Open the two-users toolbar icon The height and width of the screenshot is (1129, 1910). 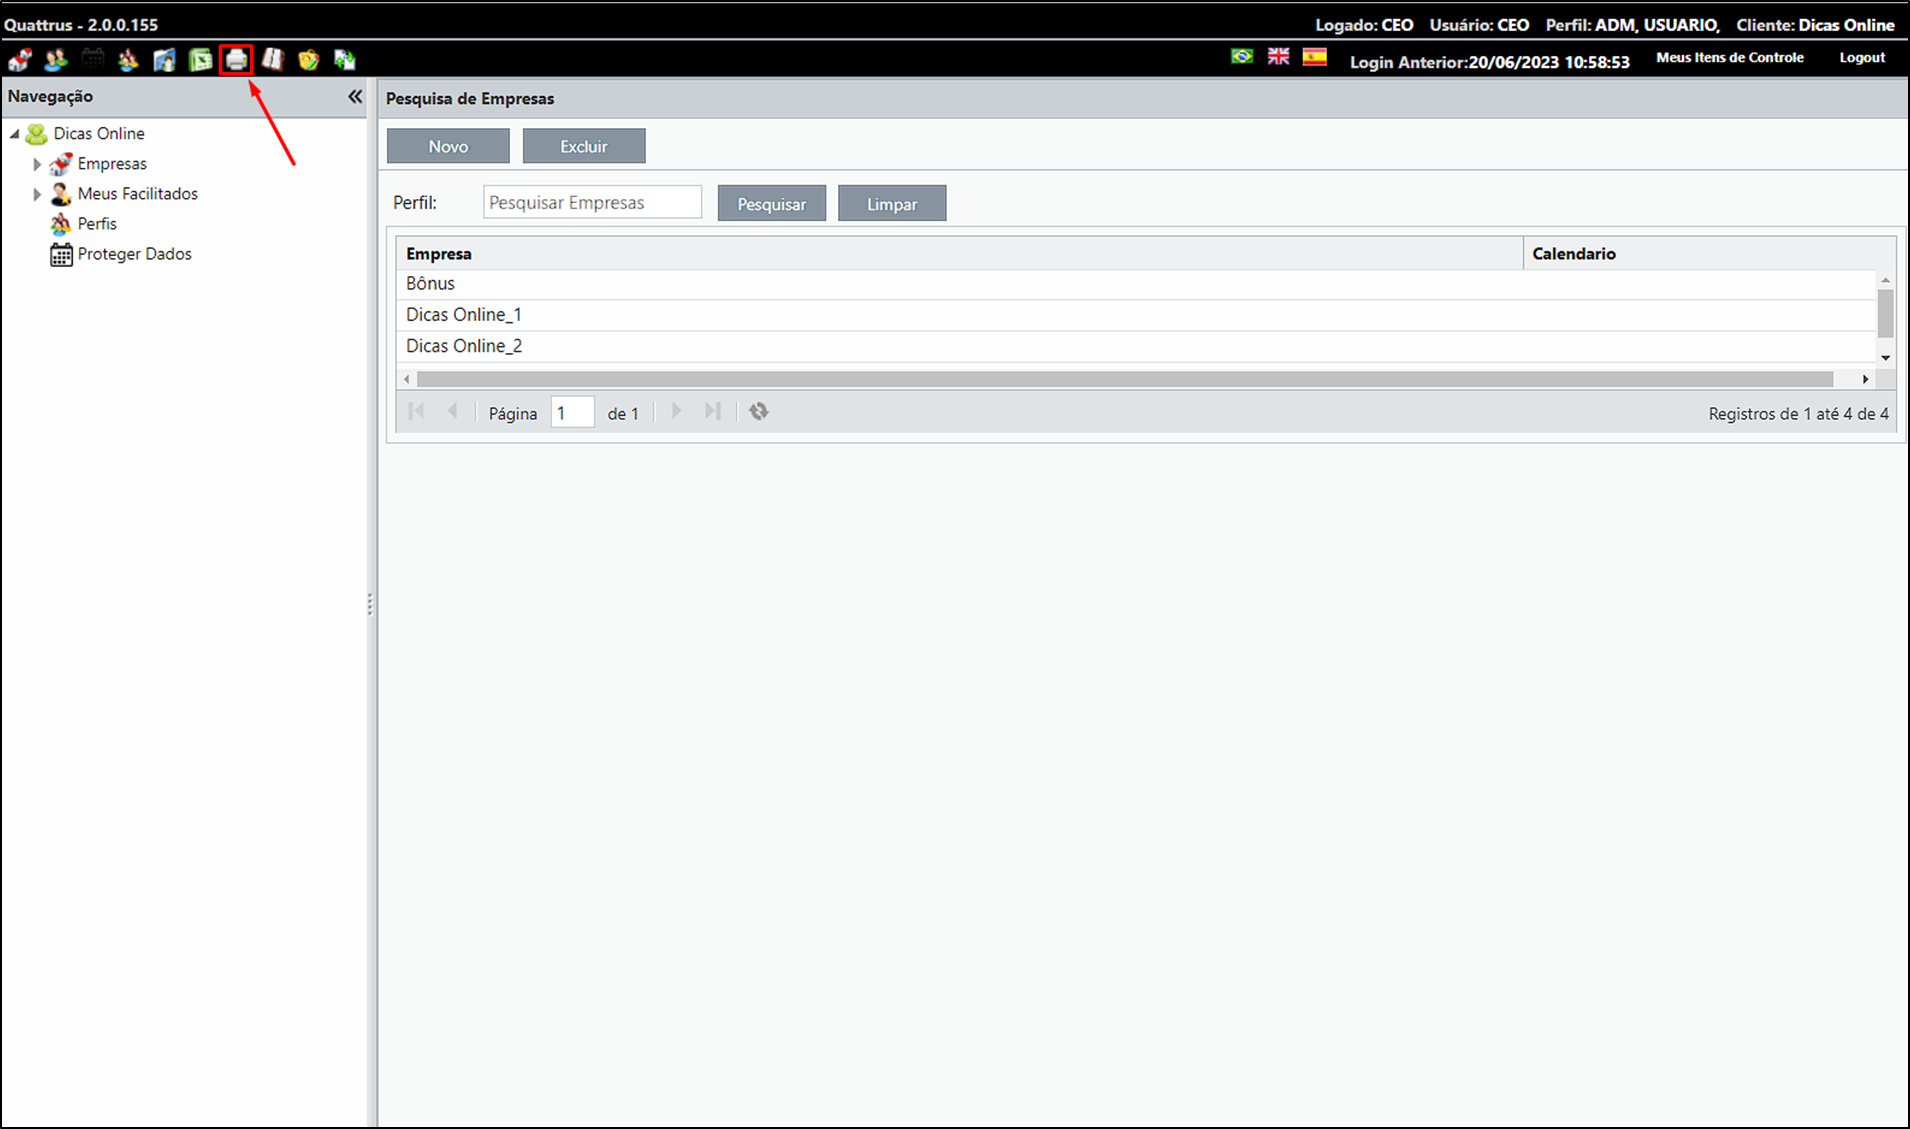pos(56,60)
